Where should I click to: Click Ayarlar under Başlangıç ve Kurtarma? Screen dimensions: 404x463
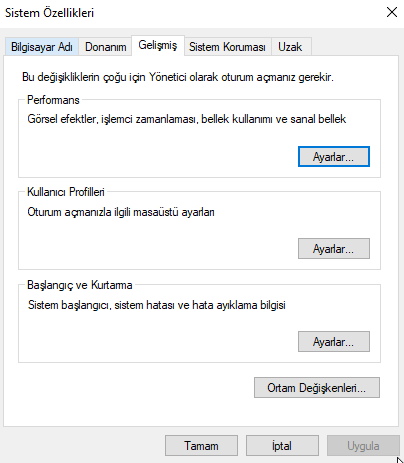334,341
